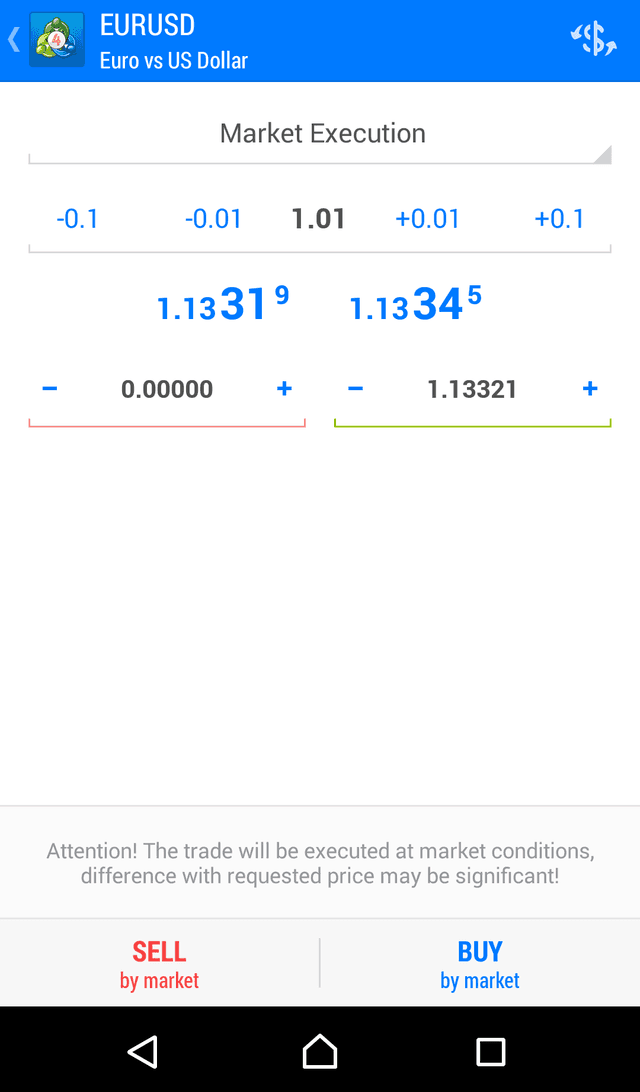Execute SELL by market
Screen dimensions: 640x1092
(159, 961)
